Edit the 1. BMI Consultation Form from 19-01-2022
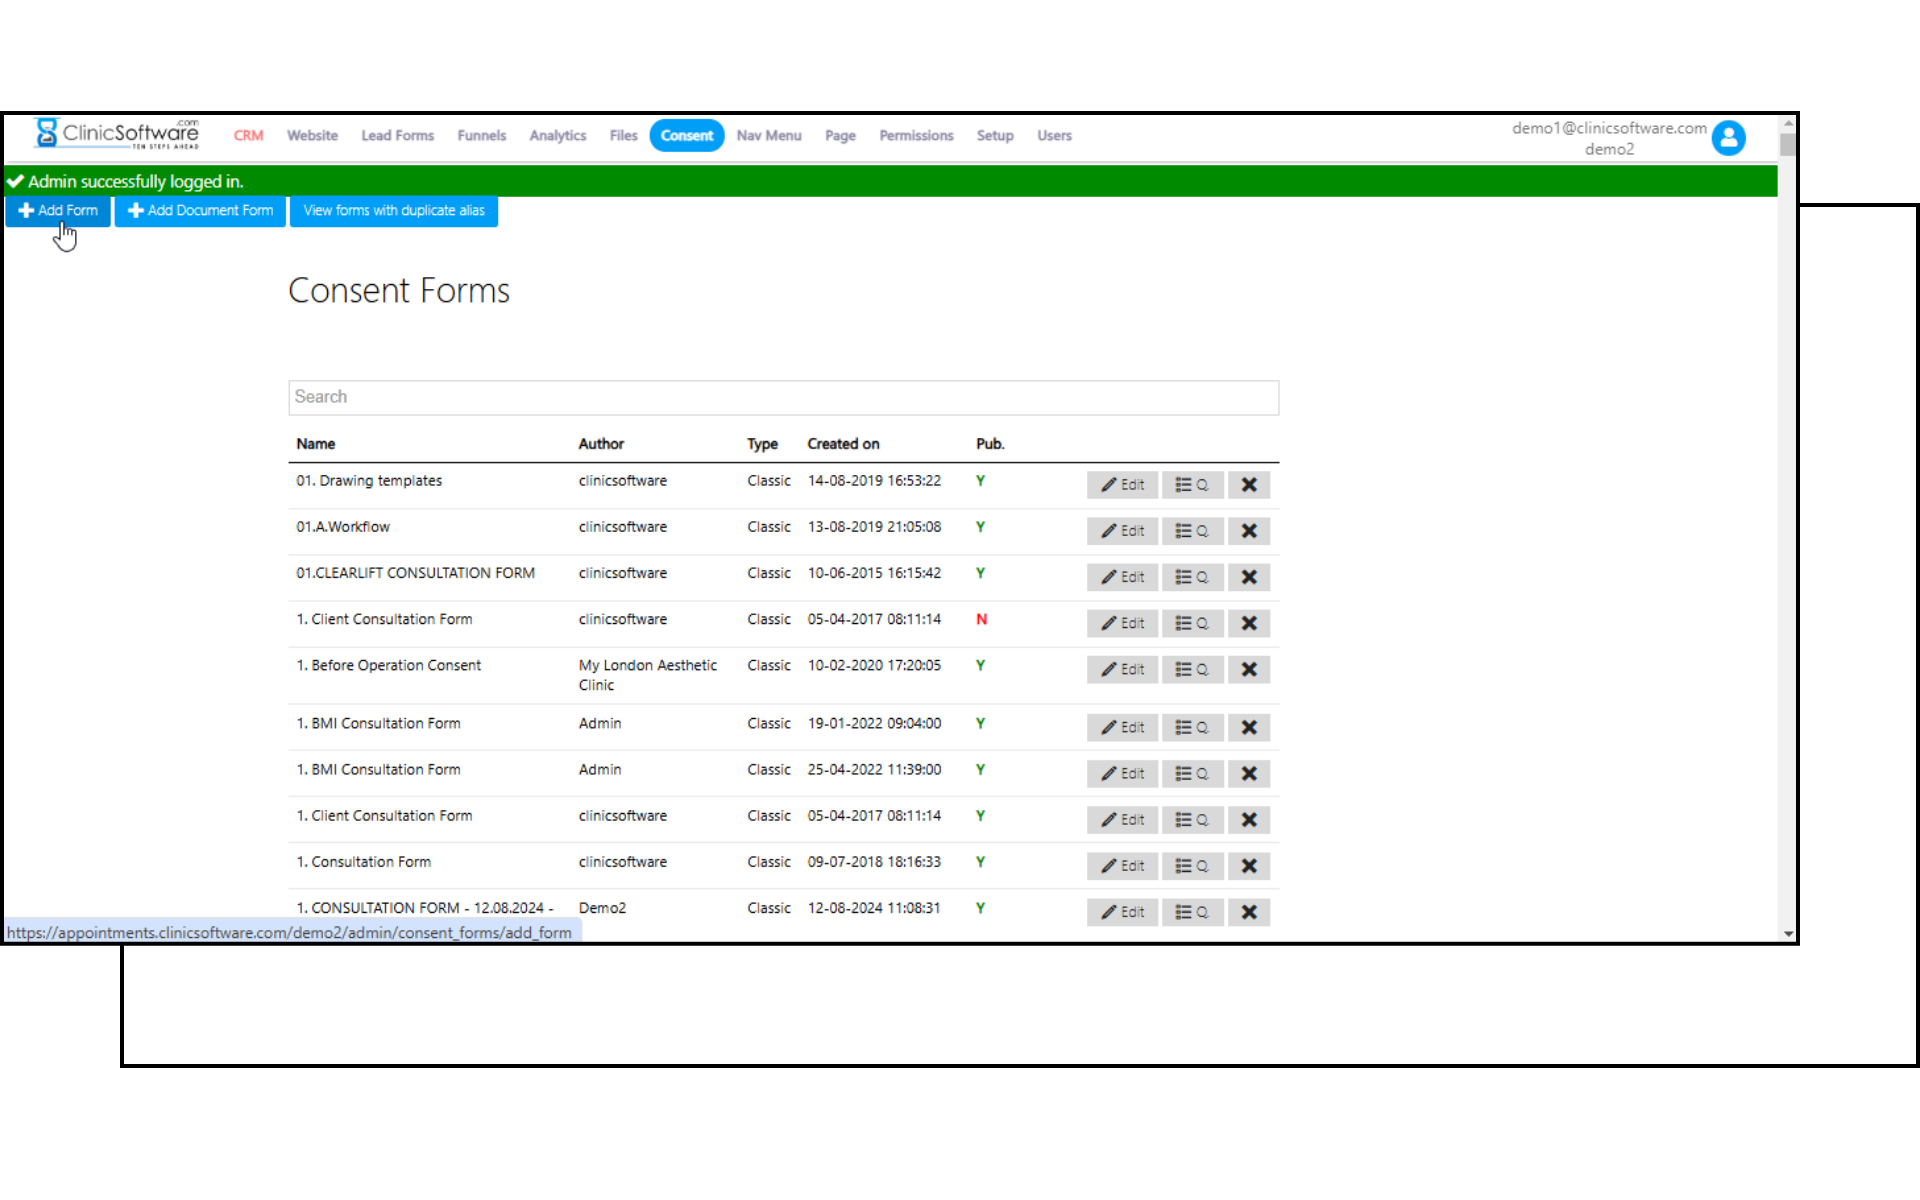Screen dimensions: 1920x1200 [1122, 728]
